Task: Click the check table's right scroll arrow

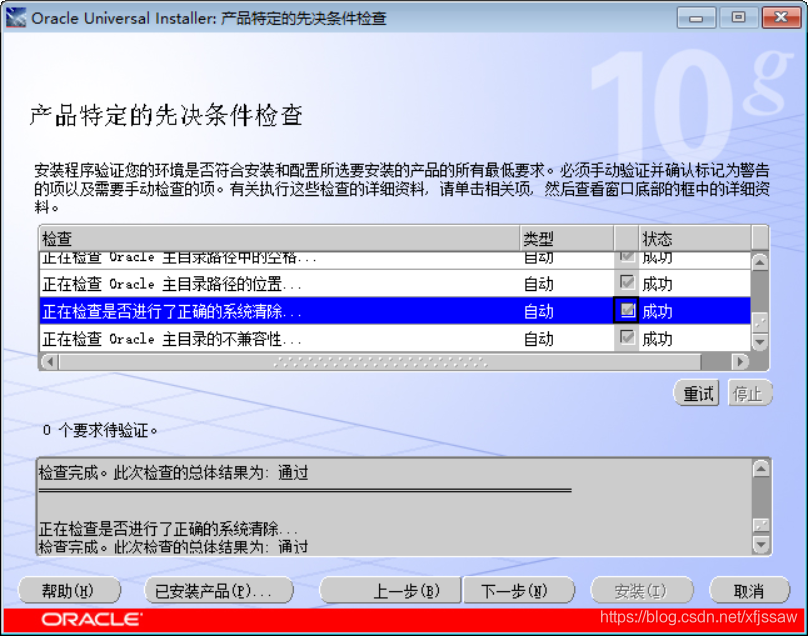Action: pos(740,362)
